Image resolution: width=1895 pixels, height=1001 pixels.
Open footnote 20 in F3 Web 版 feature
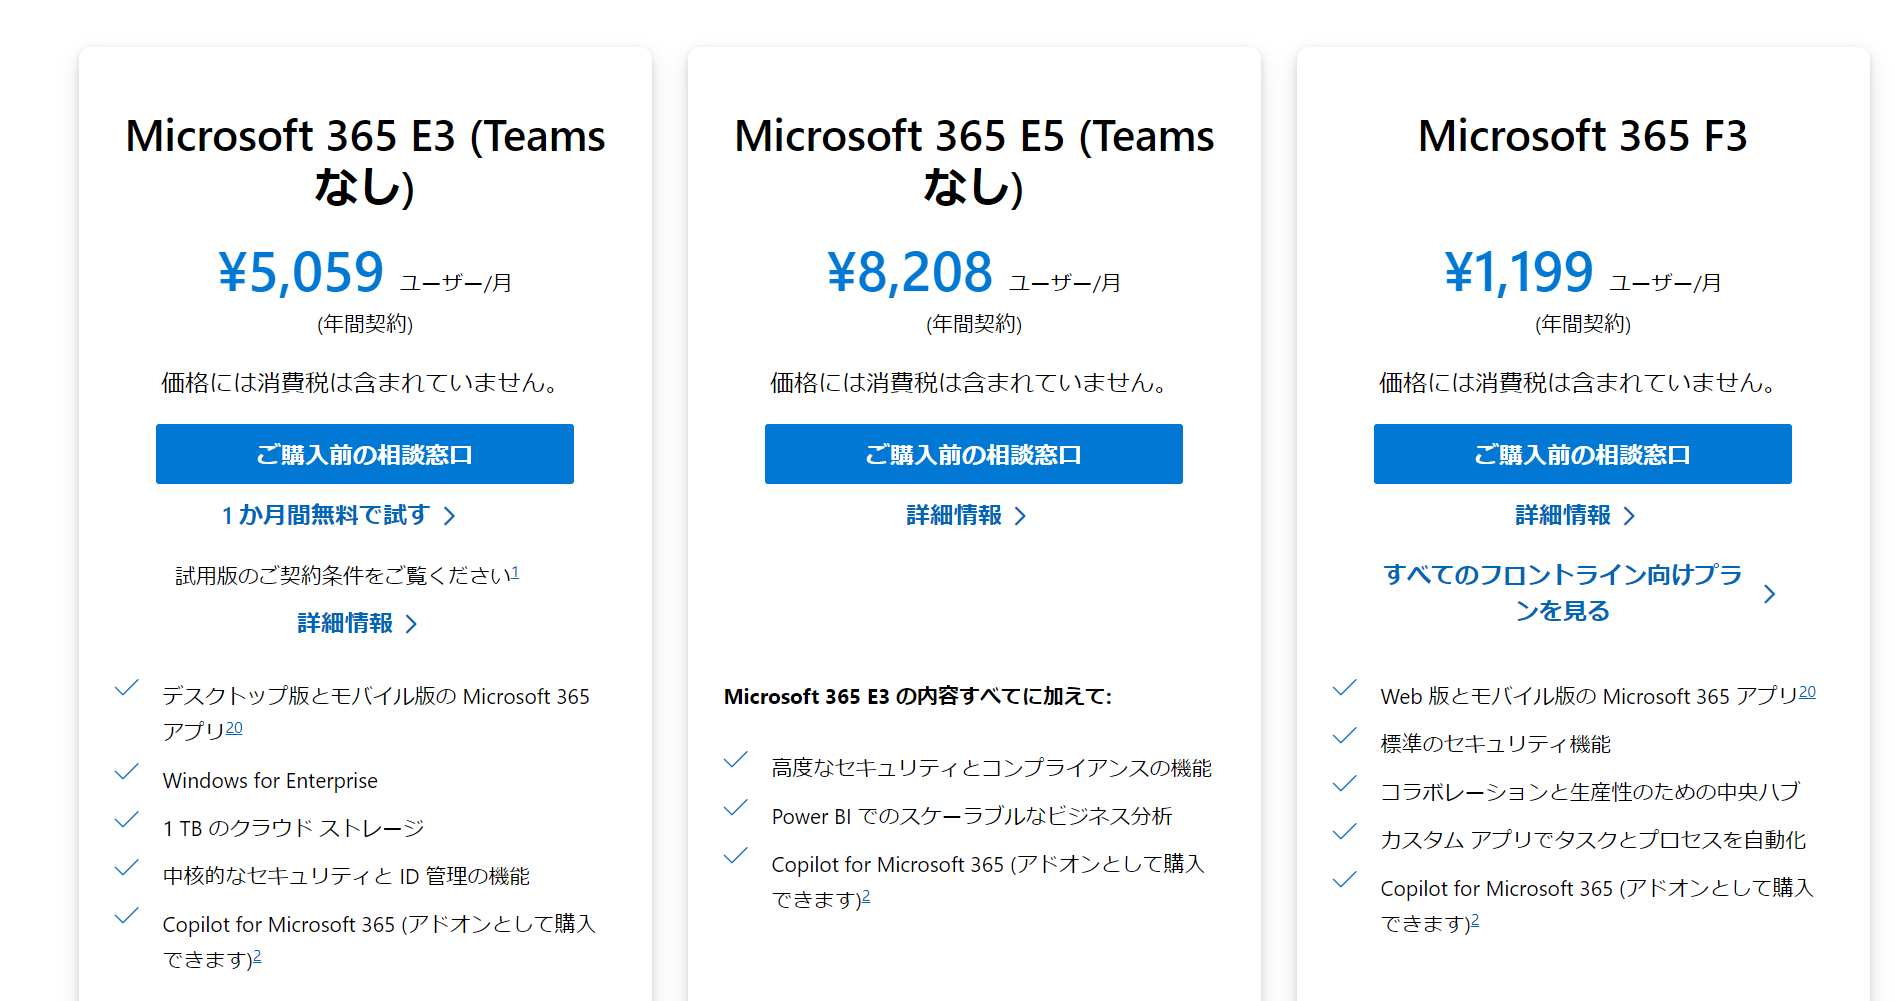[x=1807, y=692]
